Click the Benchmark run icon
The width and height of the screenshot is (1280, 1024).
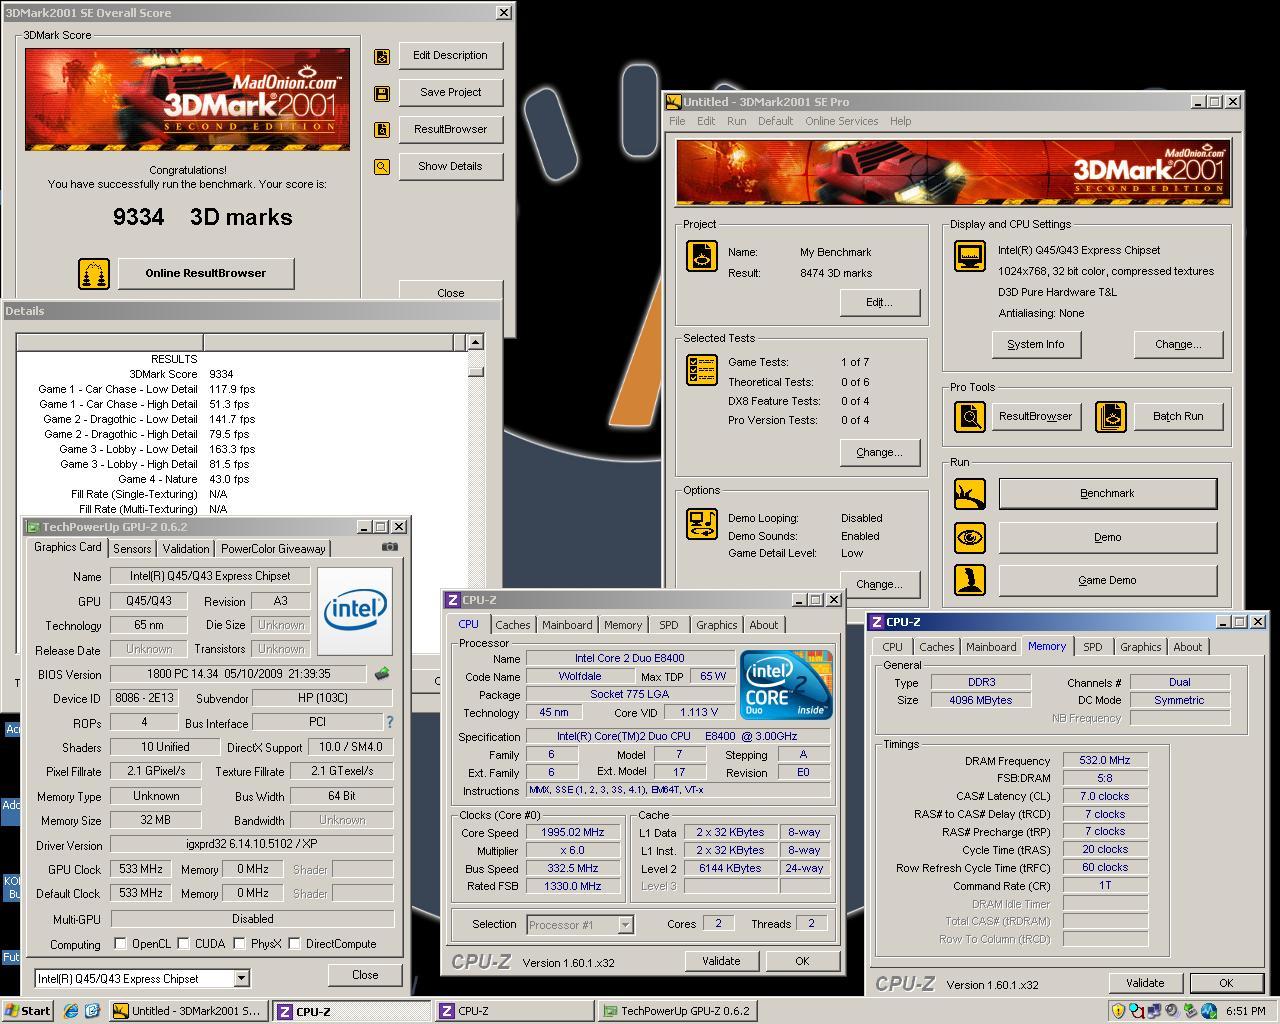970,493
